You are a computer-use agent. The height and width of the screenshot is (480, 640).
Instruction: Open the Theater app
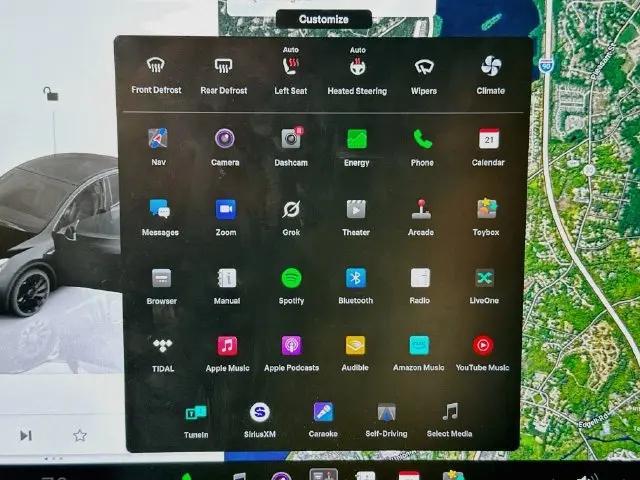pyautogui.click(x=356, y=218)
